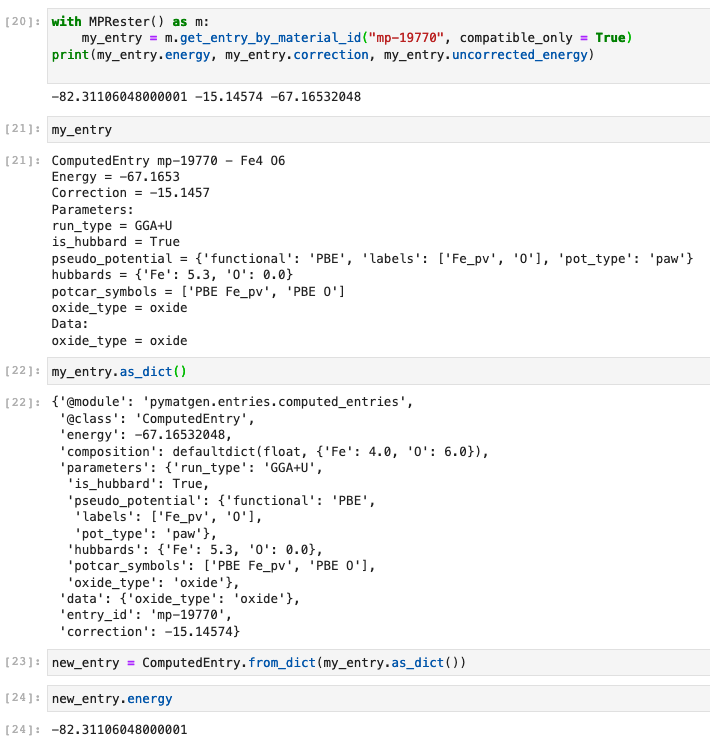
Task: Click the ''entry_id': 'mp-19770'' line
Action: (x=146, y=615)
